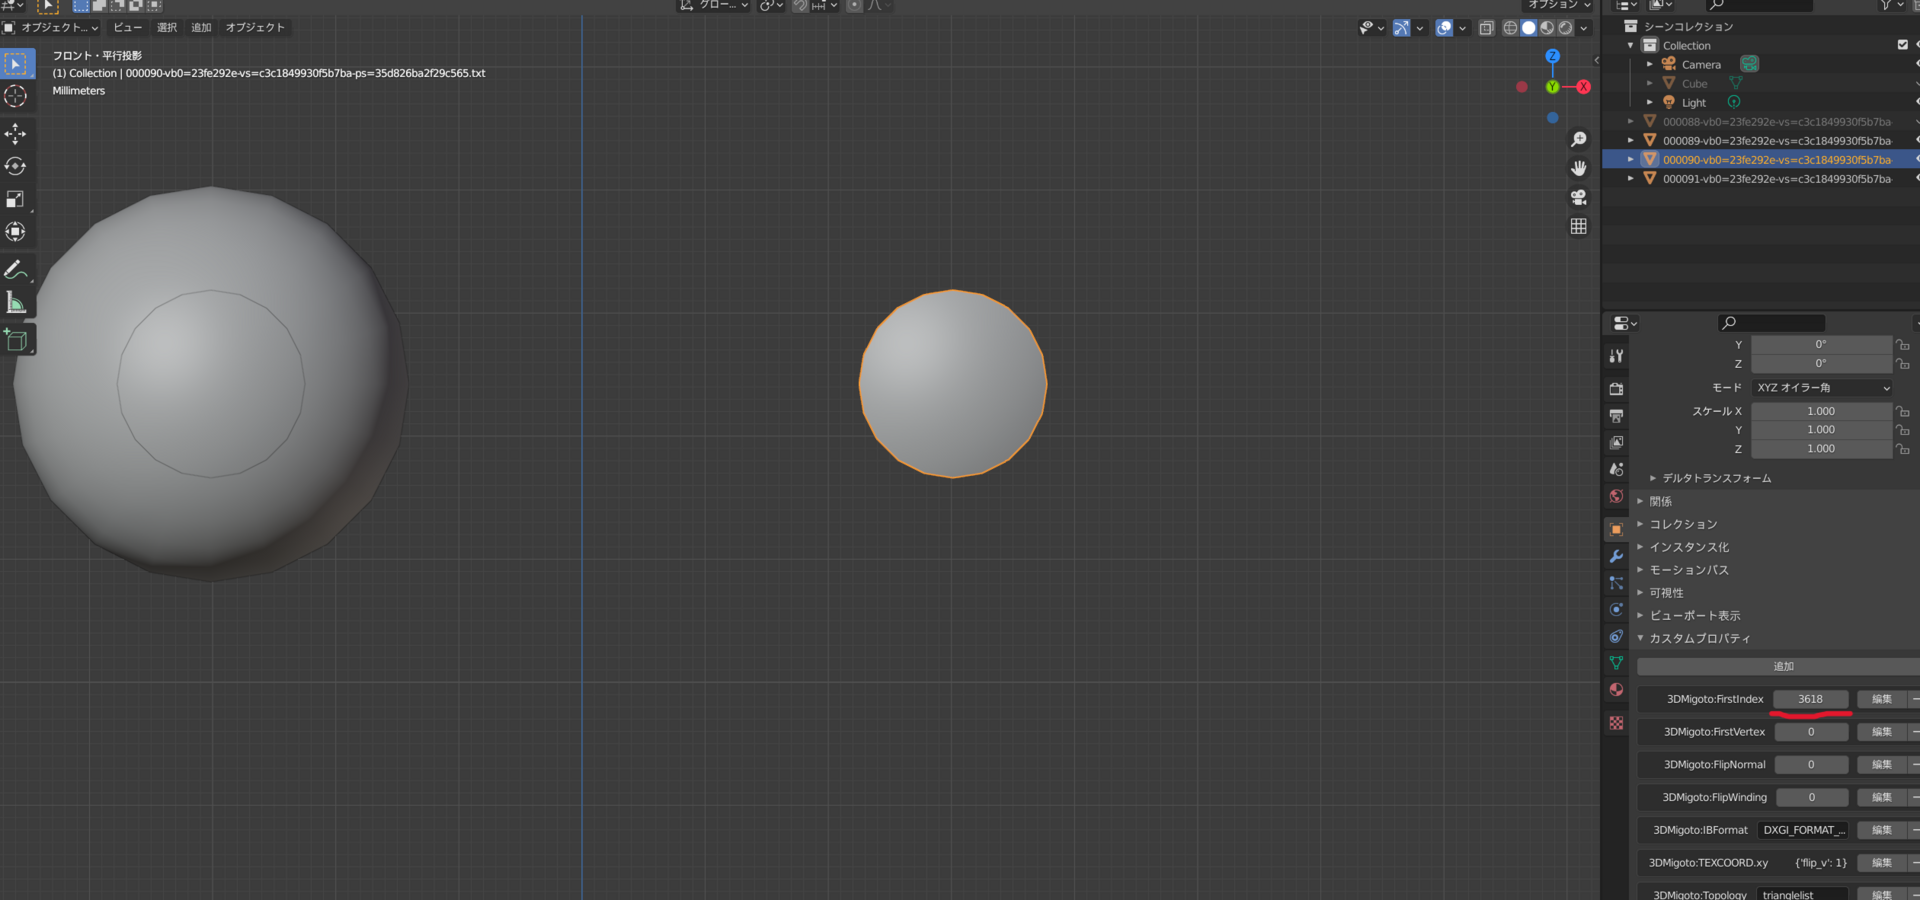This screenshot has width=1920, height=900.
Task: Toggle camera view with the camera icon
Action: 1579,197
